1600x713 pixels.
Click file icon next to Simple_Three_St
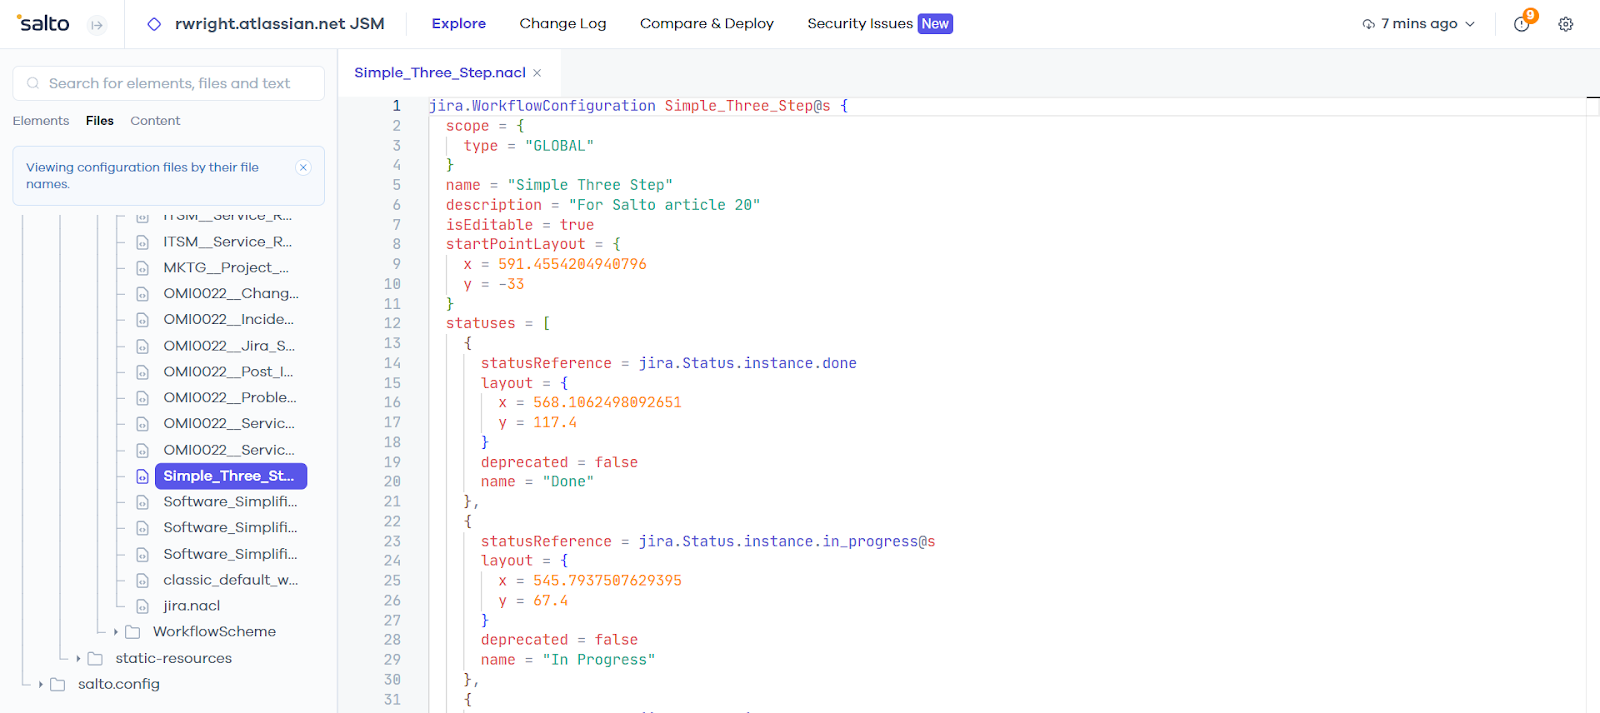click(142, 476)
